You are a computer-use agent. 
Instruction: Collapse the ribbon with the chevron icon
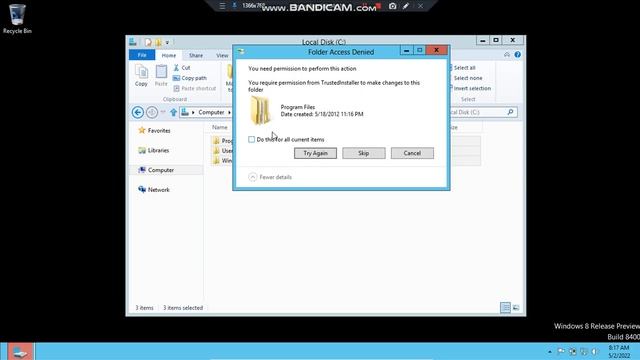pos(507,55)
